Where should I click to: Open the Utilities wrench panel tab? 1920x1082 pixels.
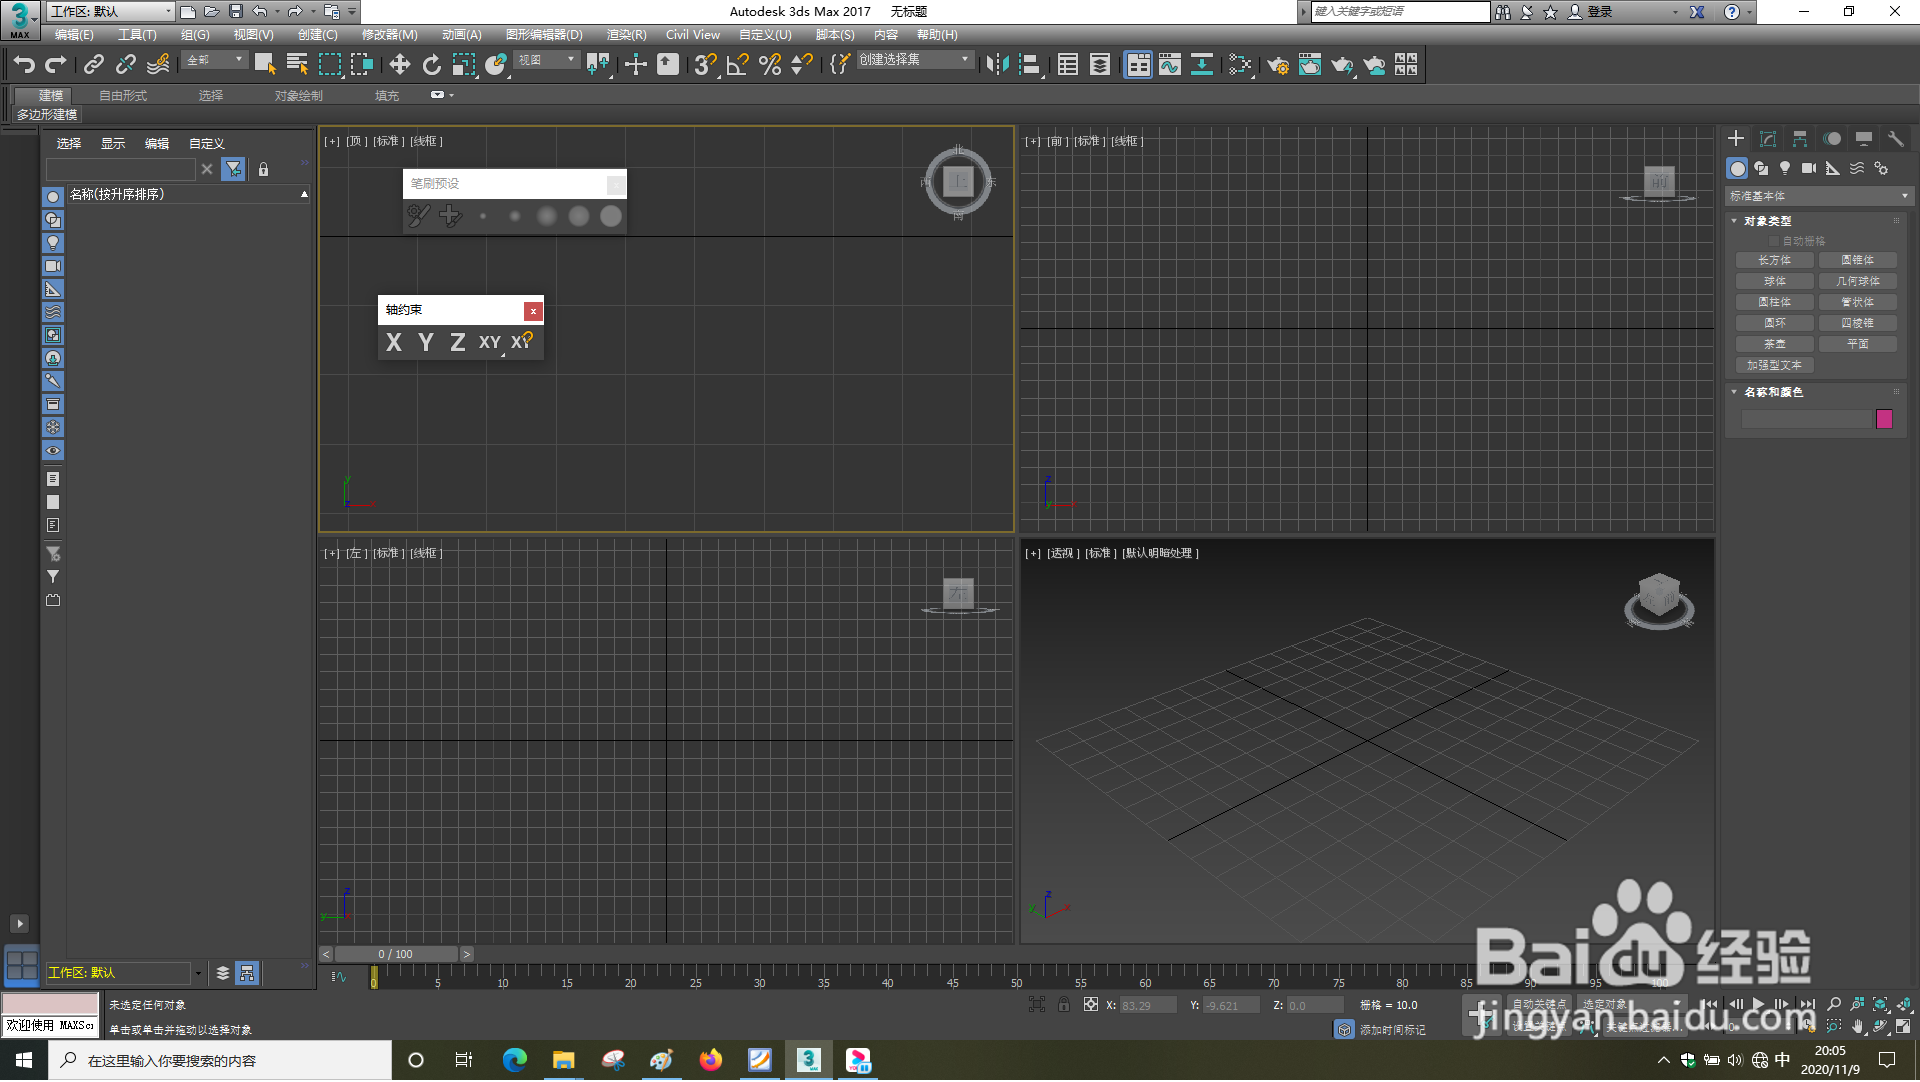click(1896, 139)
